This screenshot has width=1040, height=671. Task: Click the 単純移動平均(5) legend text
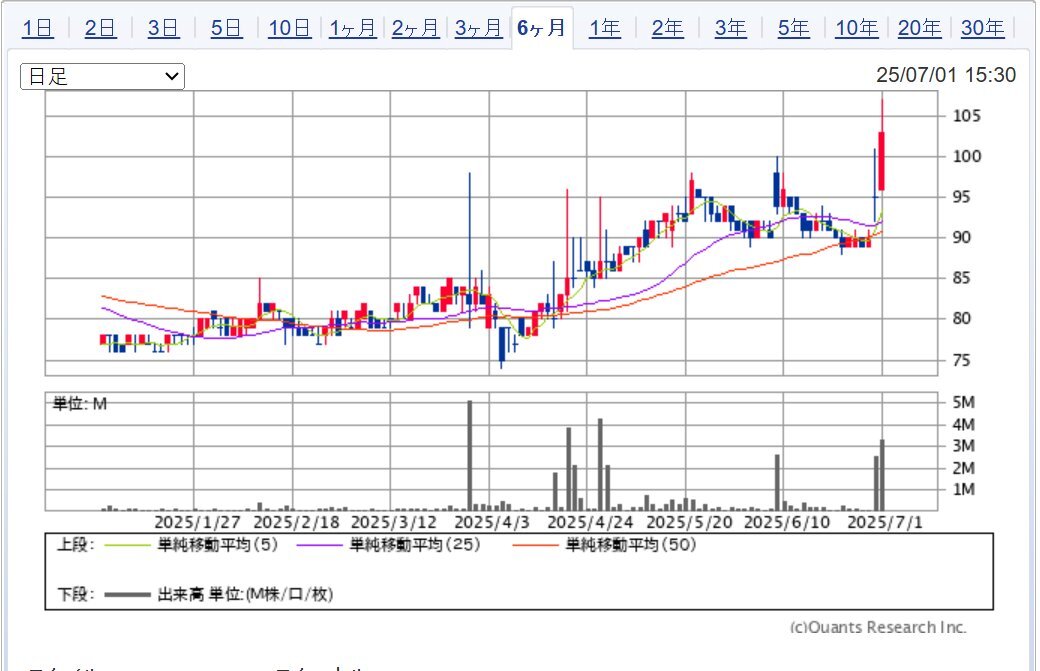218,545
